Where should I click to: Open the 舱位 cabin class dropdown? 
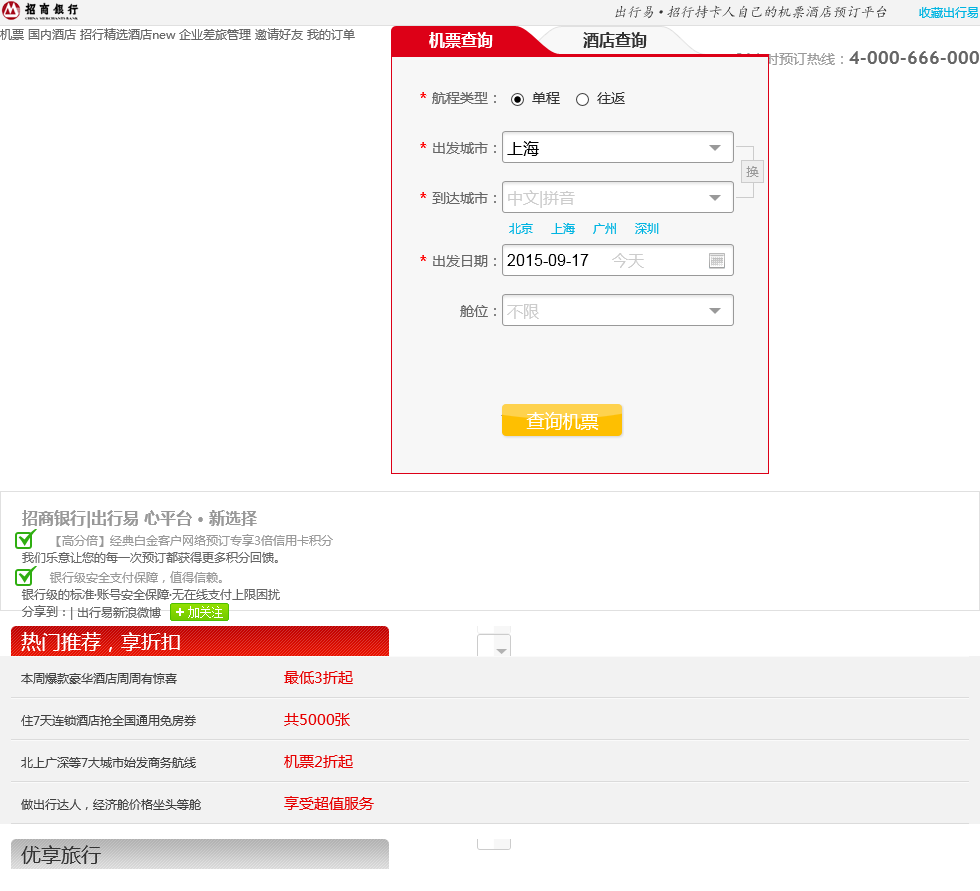point(618,311)
